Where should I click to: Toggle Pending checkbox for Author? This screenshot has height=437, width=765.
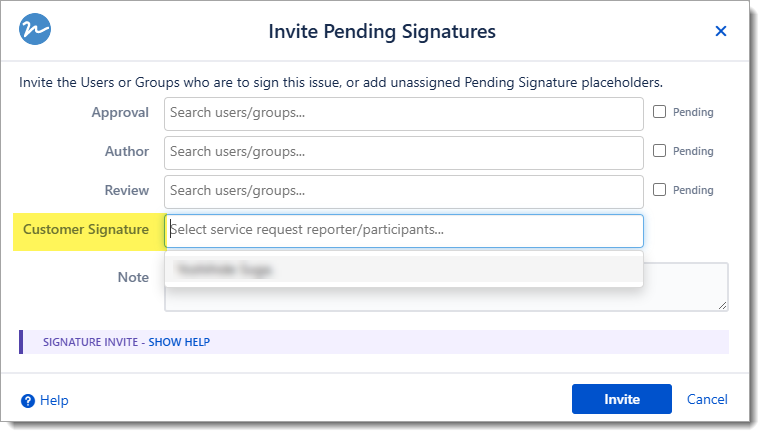659,151
